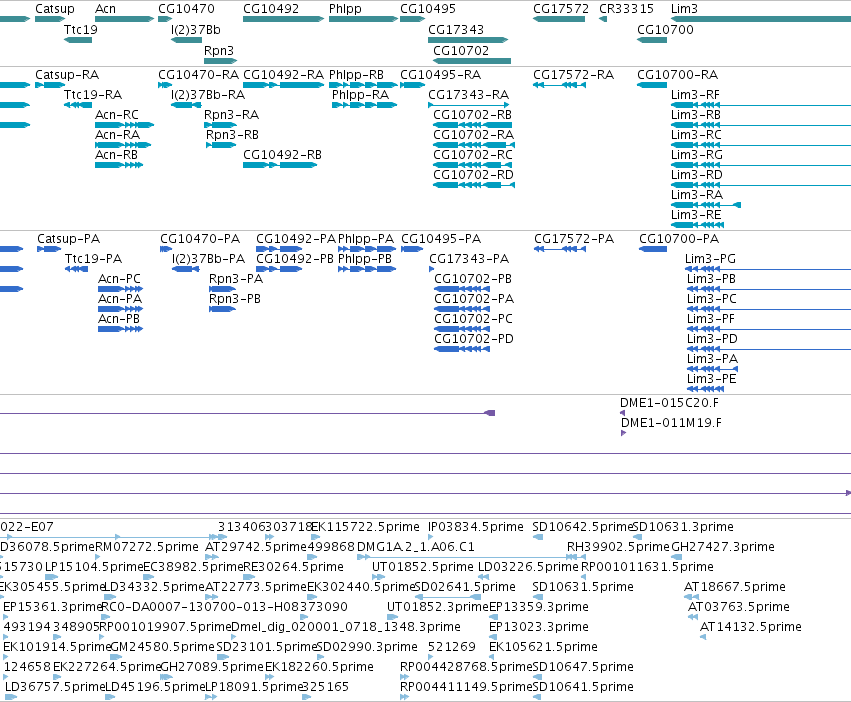Viewport: 851px width, 702px height.
Task: Click transcript CG10492-RB
Action: [x=280, y=165]
